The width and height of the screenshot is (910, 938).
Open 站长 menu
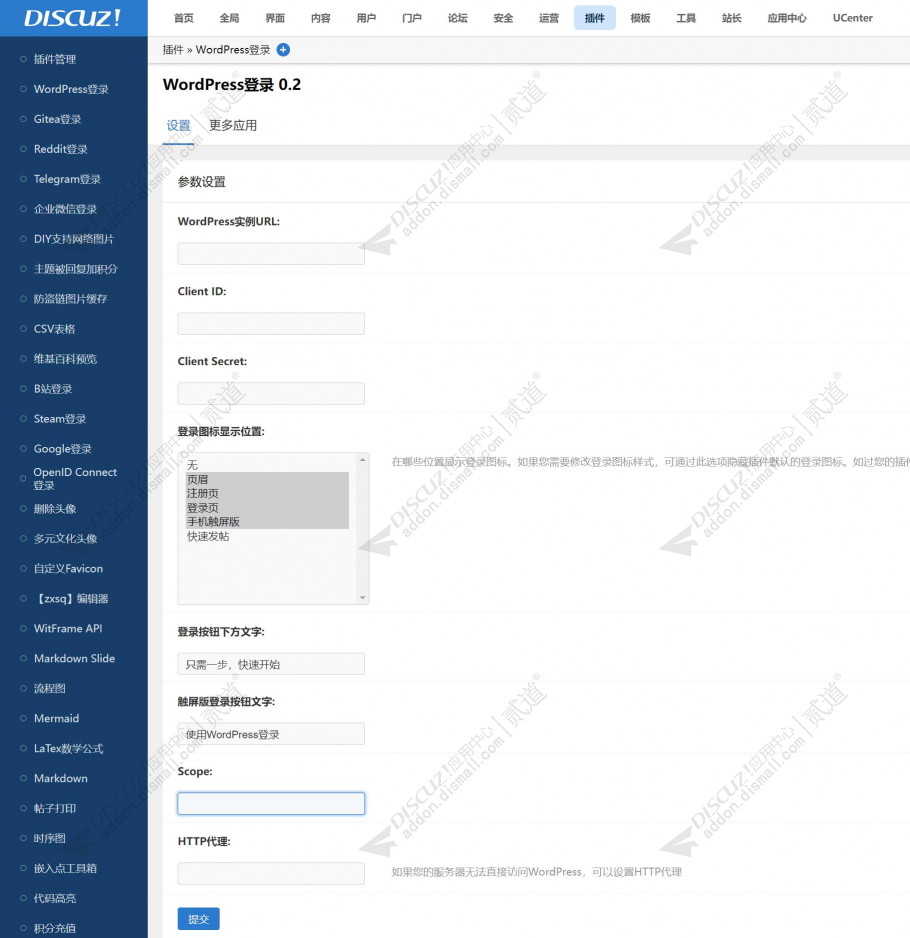coord(731,18)
